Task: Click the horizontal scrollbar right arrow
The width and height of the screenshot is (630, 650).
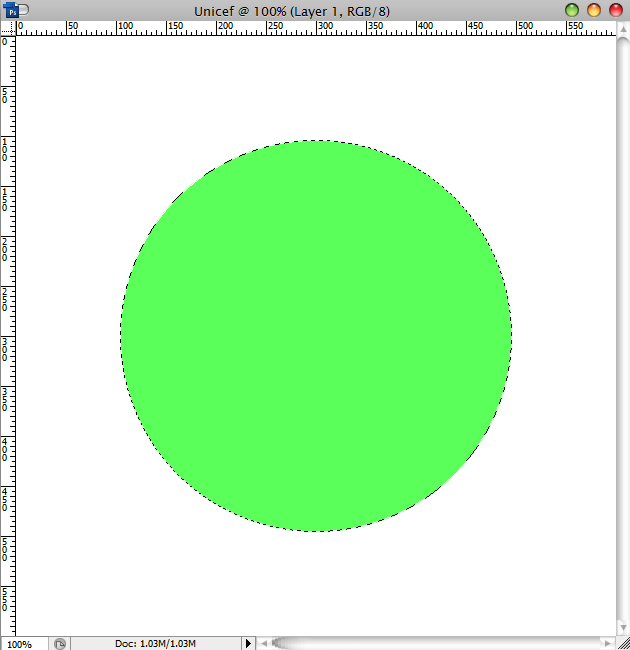Action: coord(608,643)
